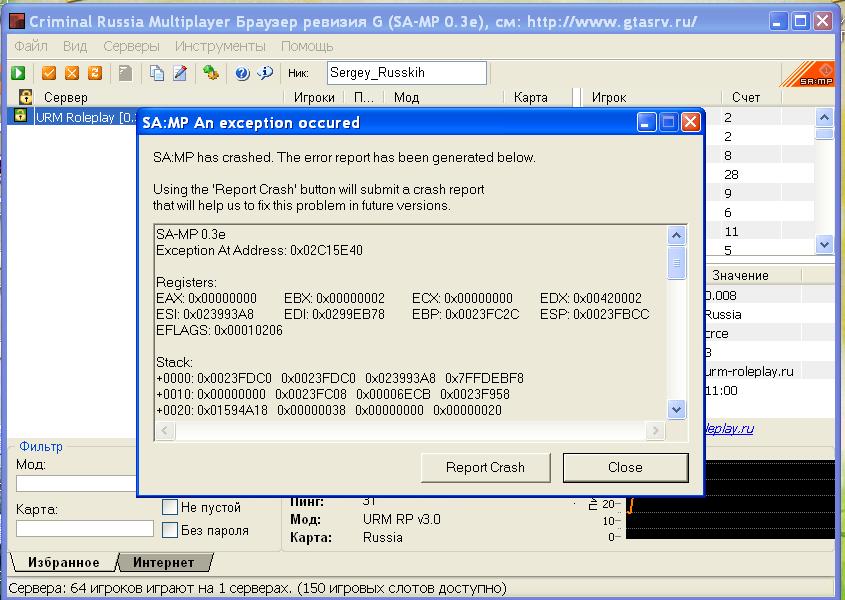845x600 pixels.
Task: Click the URM RP v3.0 mod value
Action: (x=401, y=519)
